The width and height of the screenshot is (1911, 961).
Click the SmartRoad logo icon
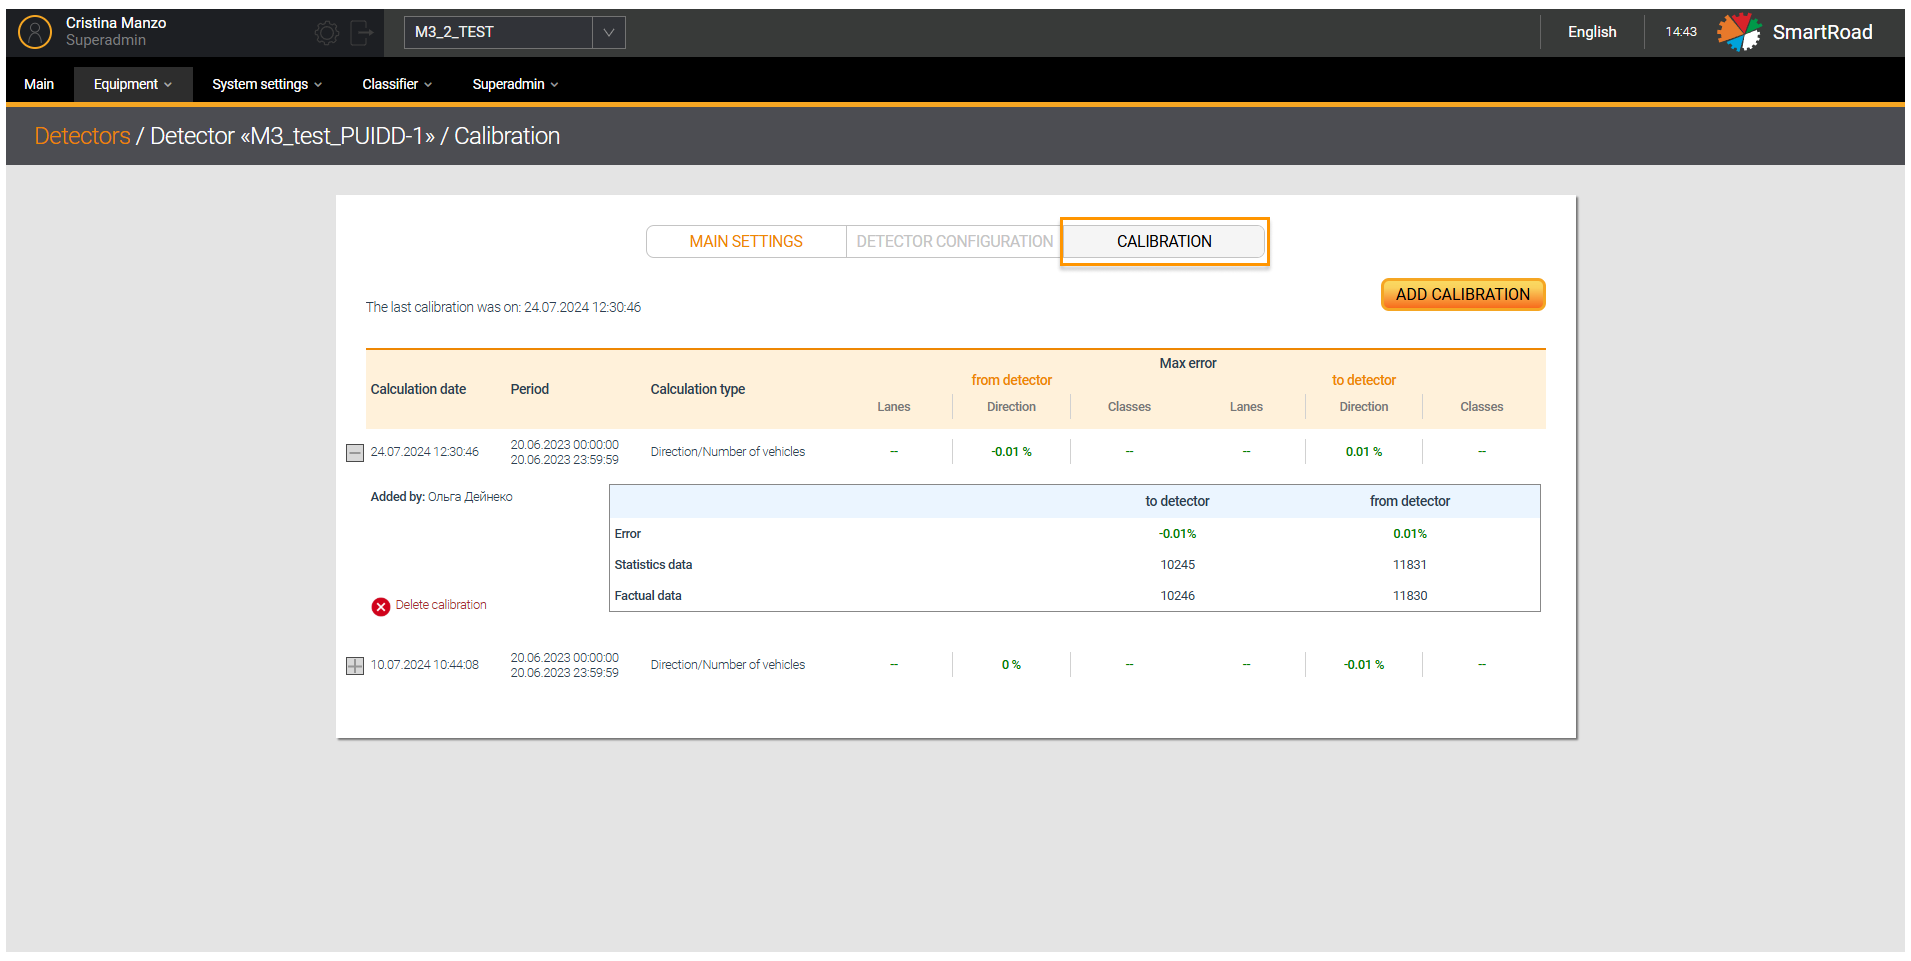coord(1739,32)
